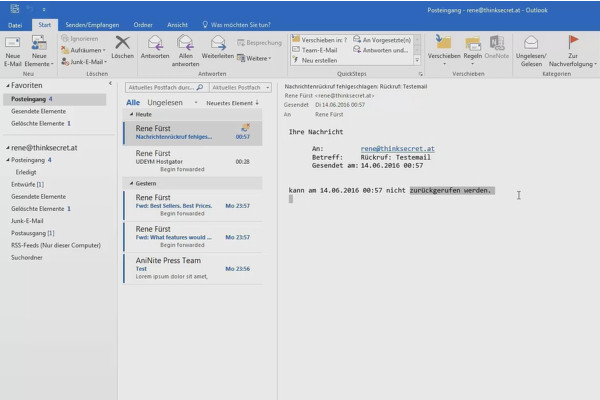Screen dimensions: 600x400
Task: Reply to everyone with Allen antworten
Action: (x=186, y=51)
